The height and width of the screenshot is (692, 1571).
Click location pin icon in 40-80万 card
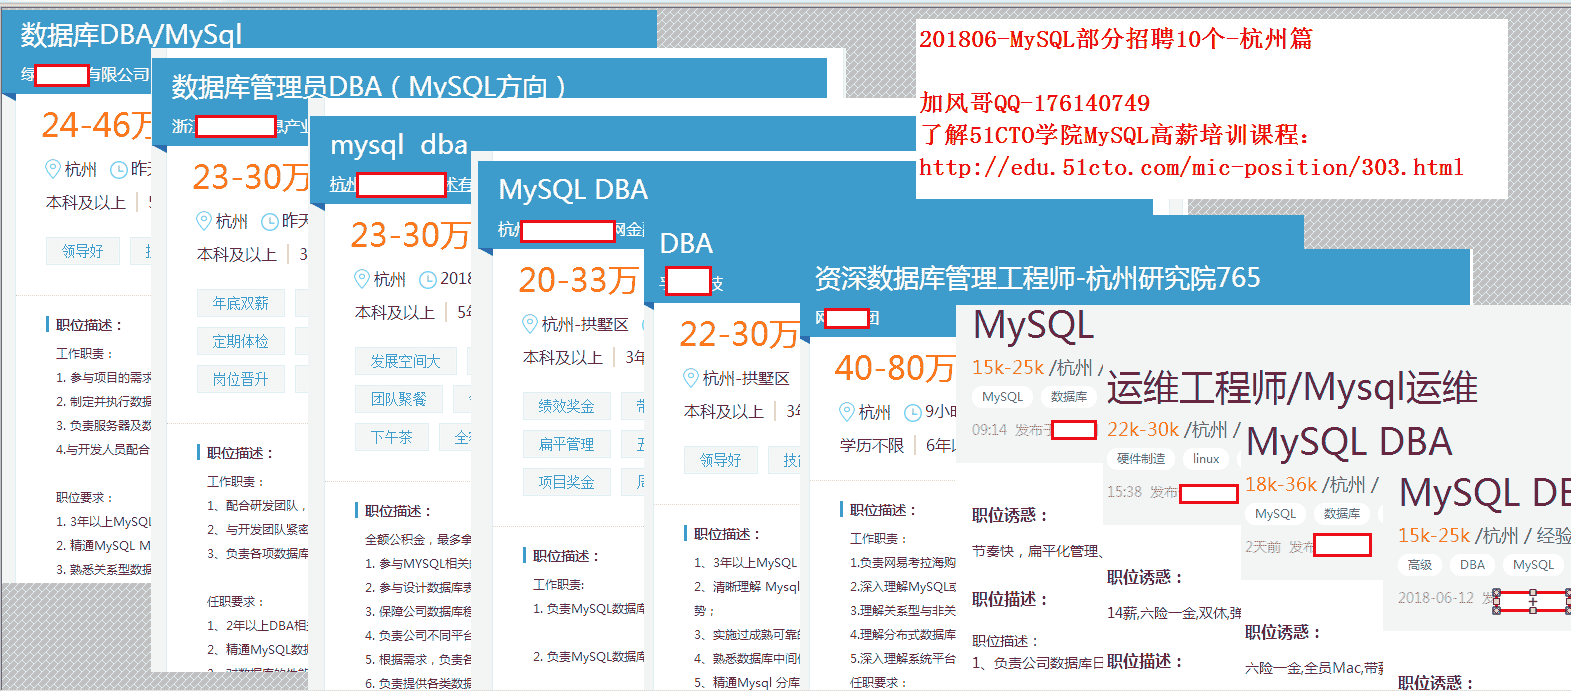click(847, 412)
